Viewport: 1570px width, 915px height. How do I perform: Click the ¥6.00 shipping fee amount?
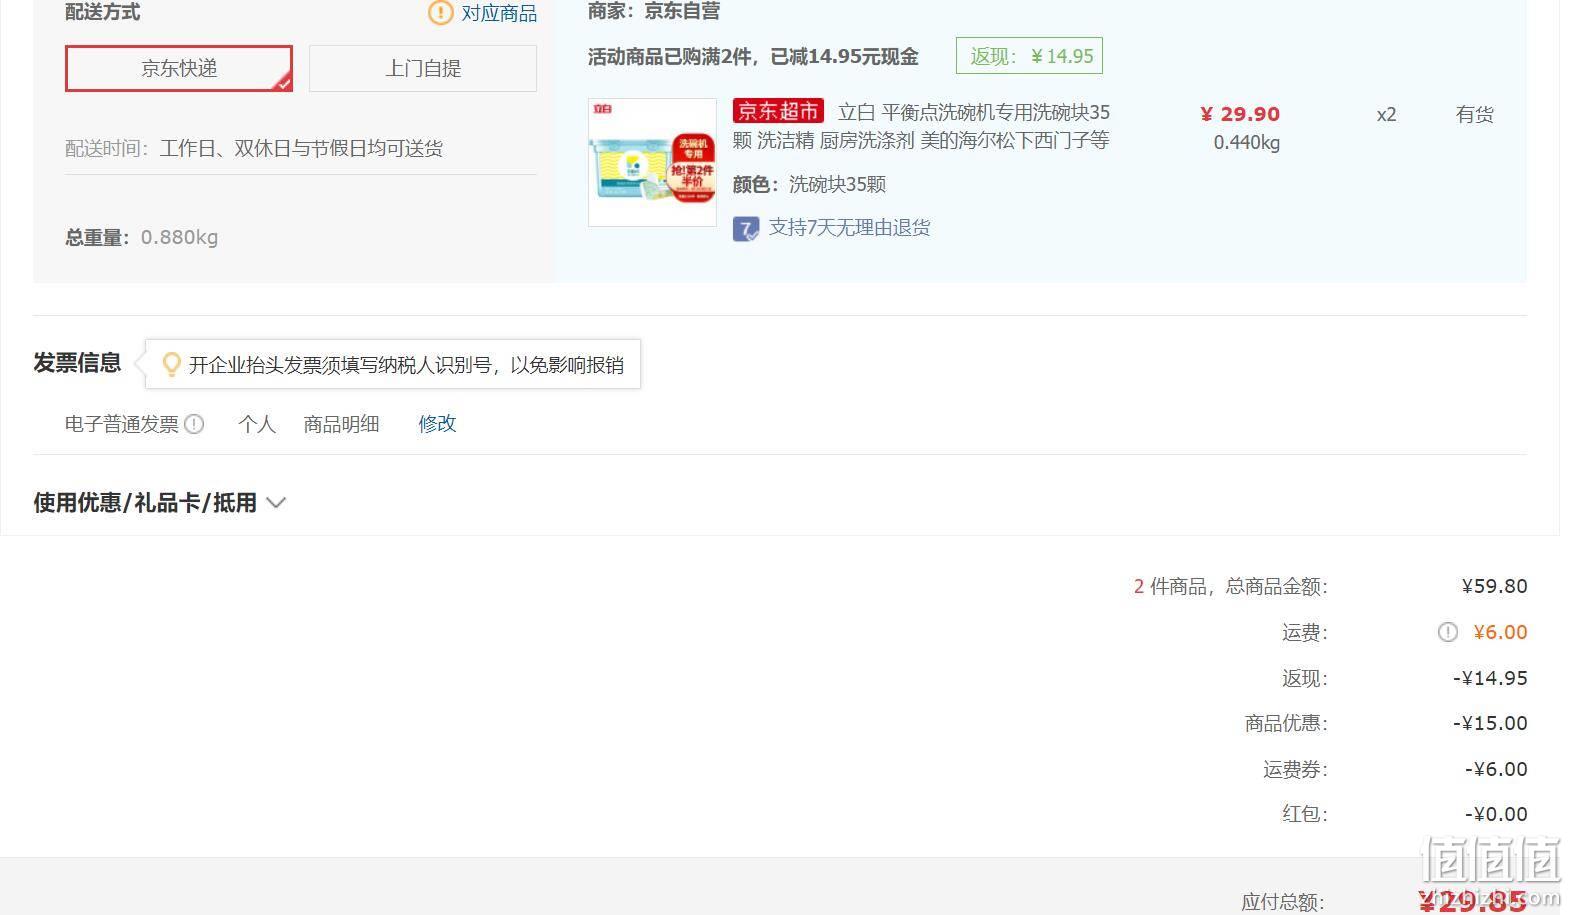coord(1500,632)
